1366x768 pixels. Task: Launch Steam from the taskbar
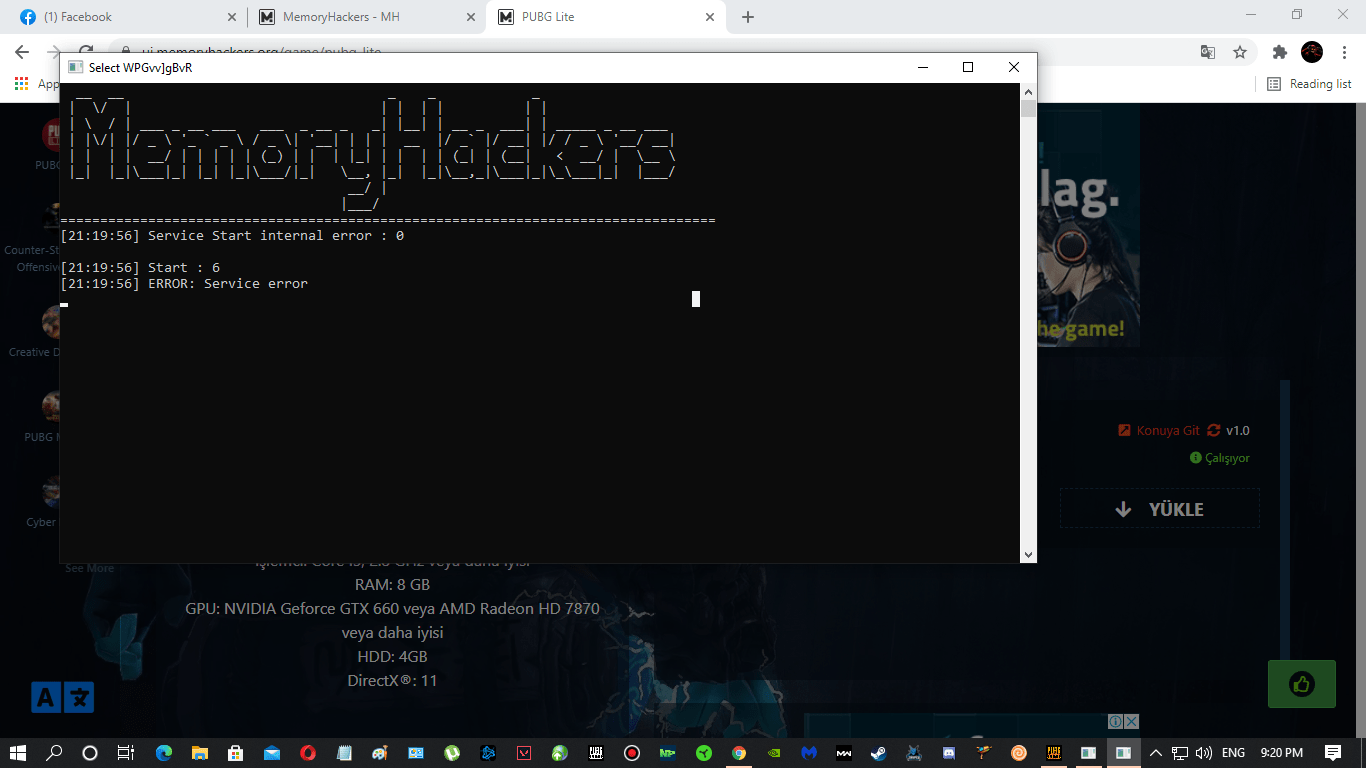click(877, 753)
